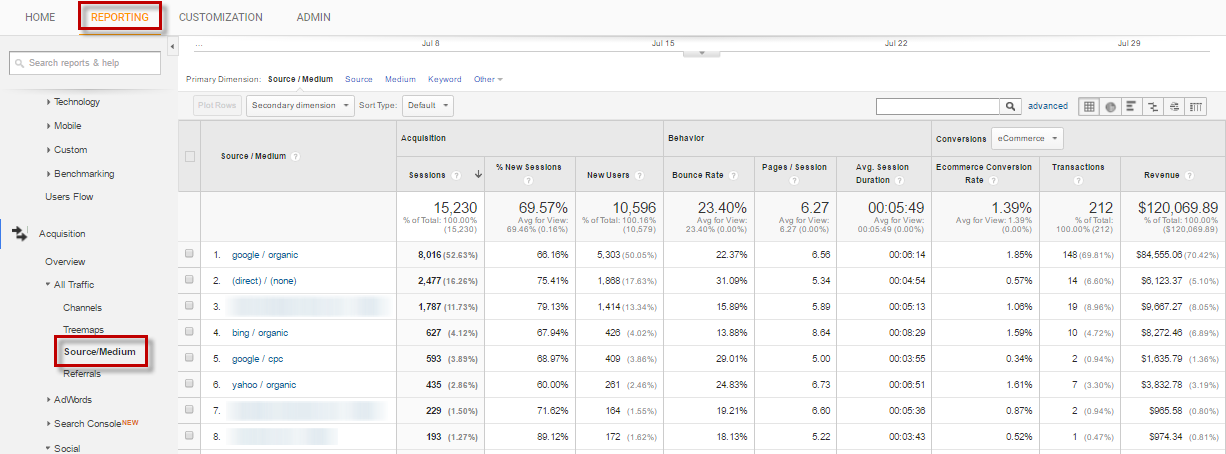Click the Search reports & help field
The height and width of the screenshot is (454, 1226).
(x=85, y=63)
